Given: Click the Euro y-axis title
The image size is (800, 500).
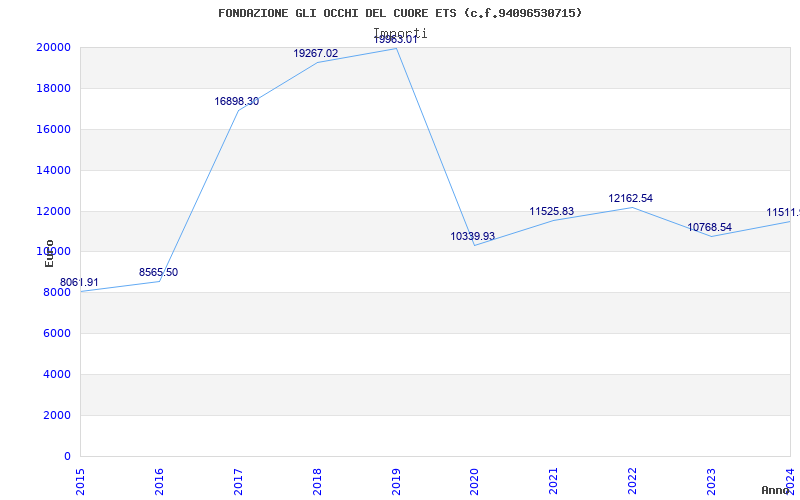Looking at the screenshot, I should [x=49, y=253].
